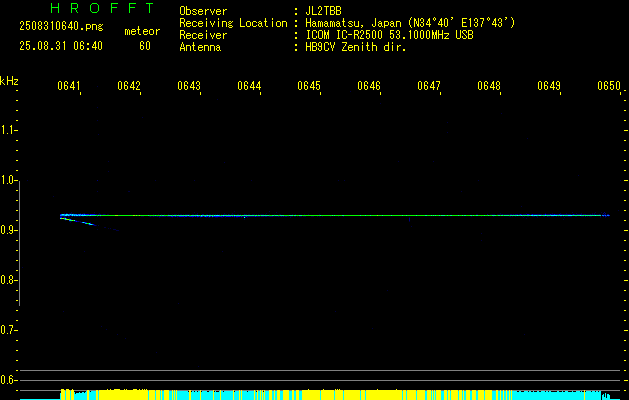The height and width of the screenshot is (400, 629).
Task: Click the 0648 time marker
Action: click(x=489, y=86)
